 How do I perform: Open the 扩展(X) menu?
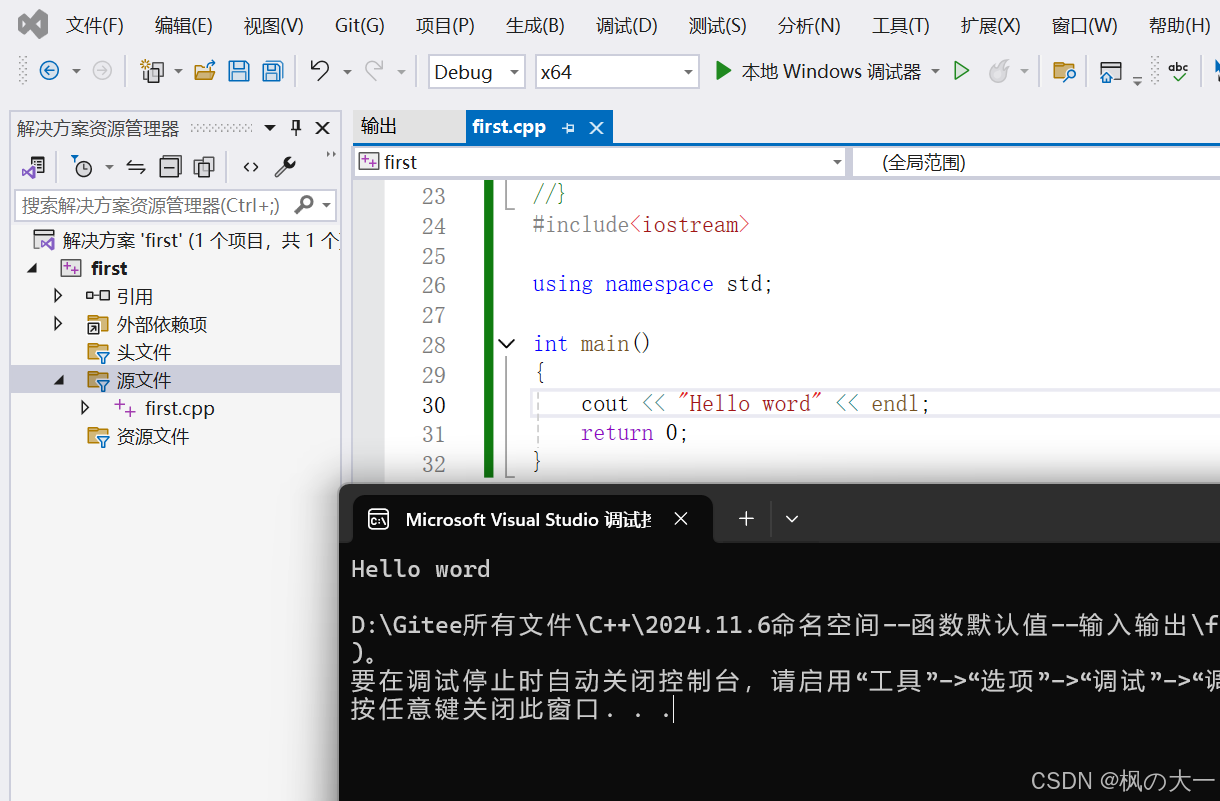[990, 25]
